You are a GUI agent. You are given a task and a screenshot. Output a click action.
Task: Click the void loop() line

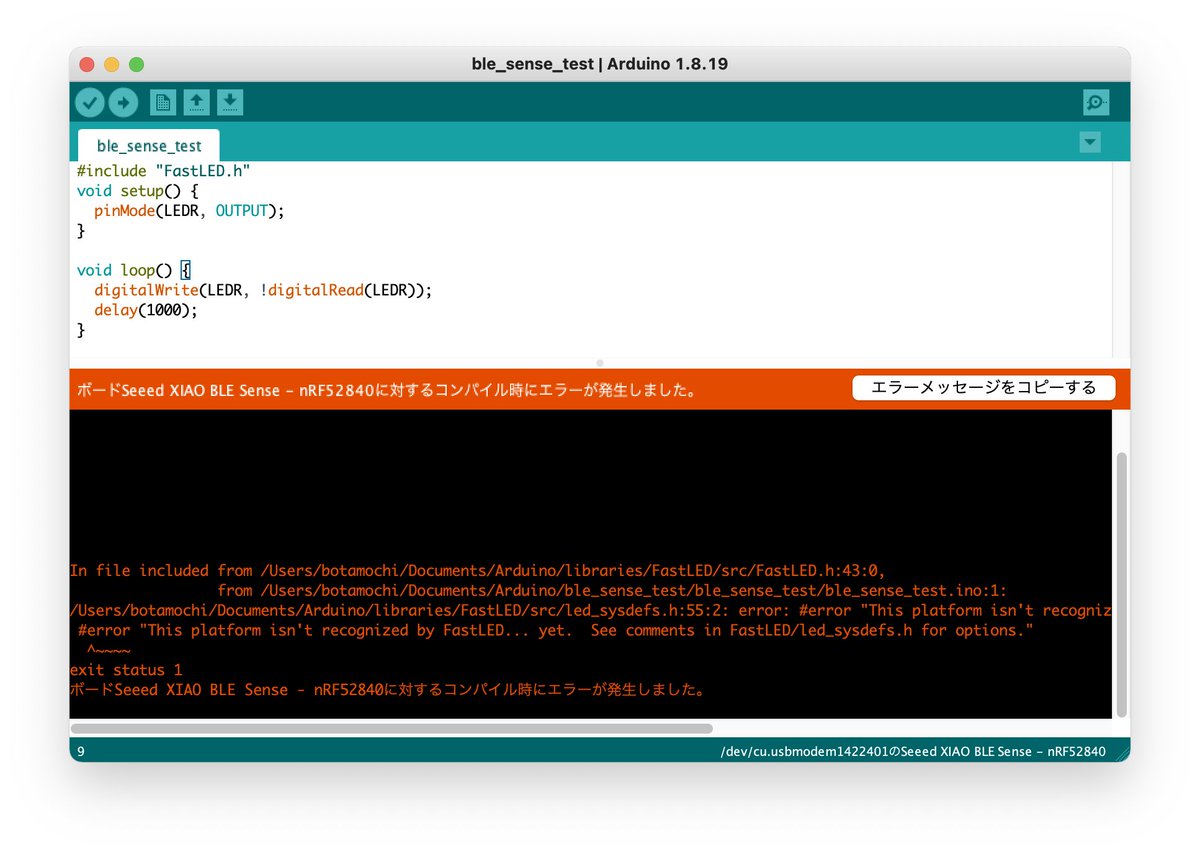(133, 270)
